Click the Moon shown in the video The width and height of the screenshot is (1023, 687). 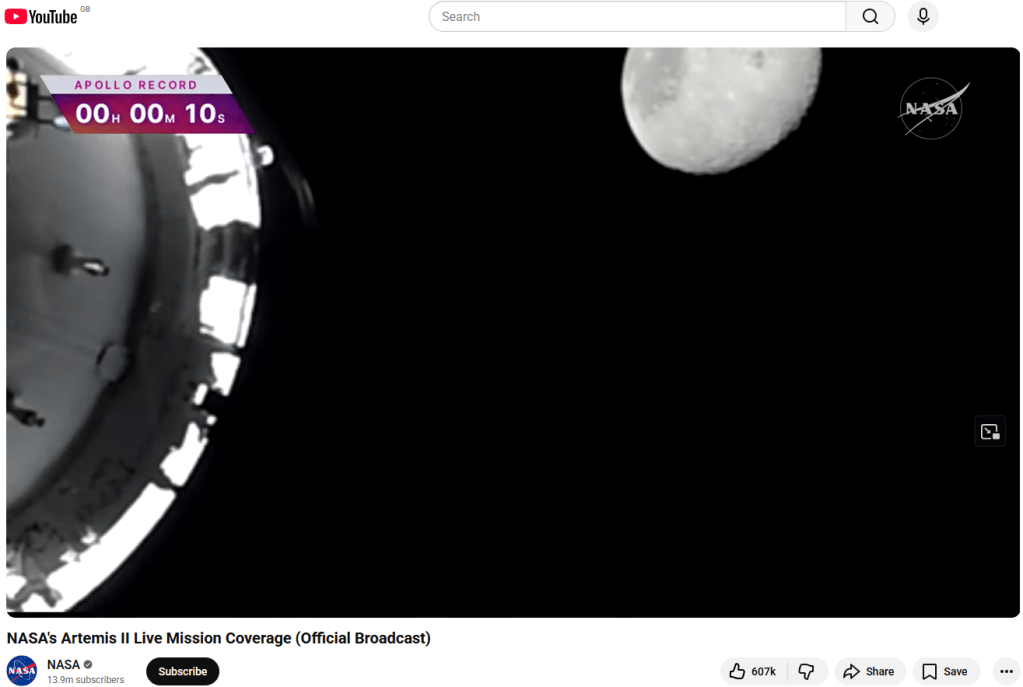coord(720,95)
